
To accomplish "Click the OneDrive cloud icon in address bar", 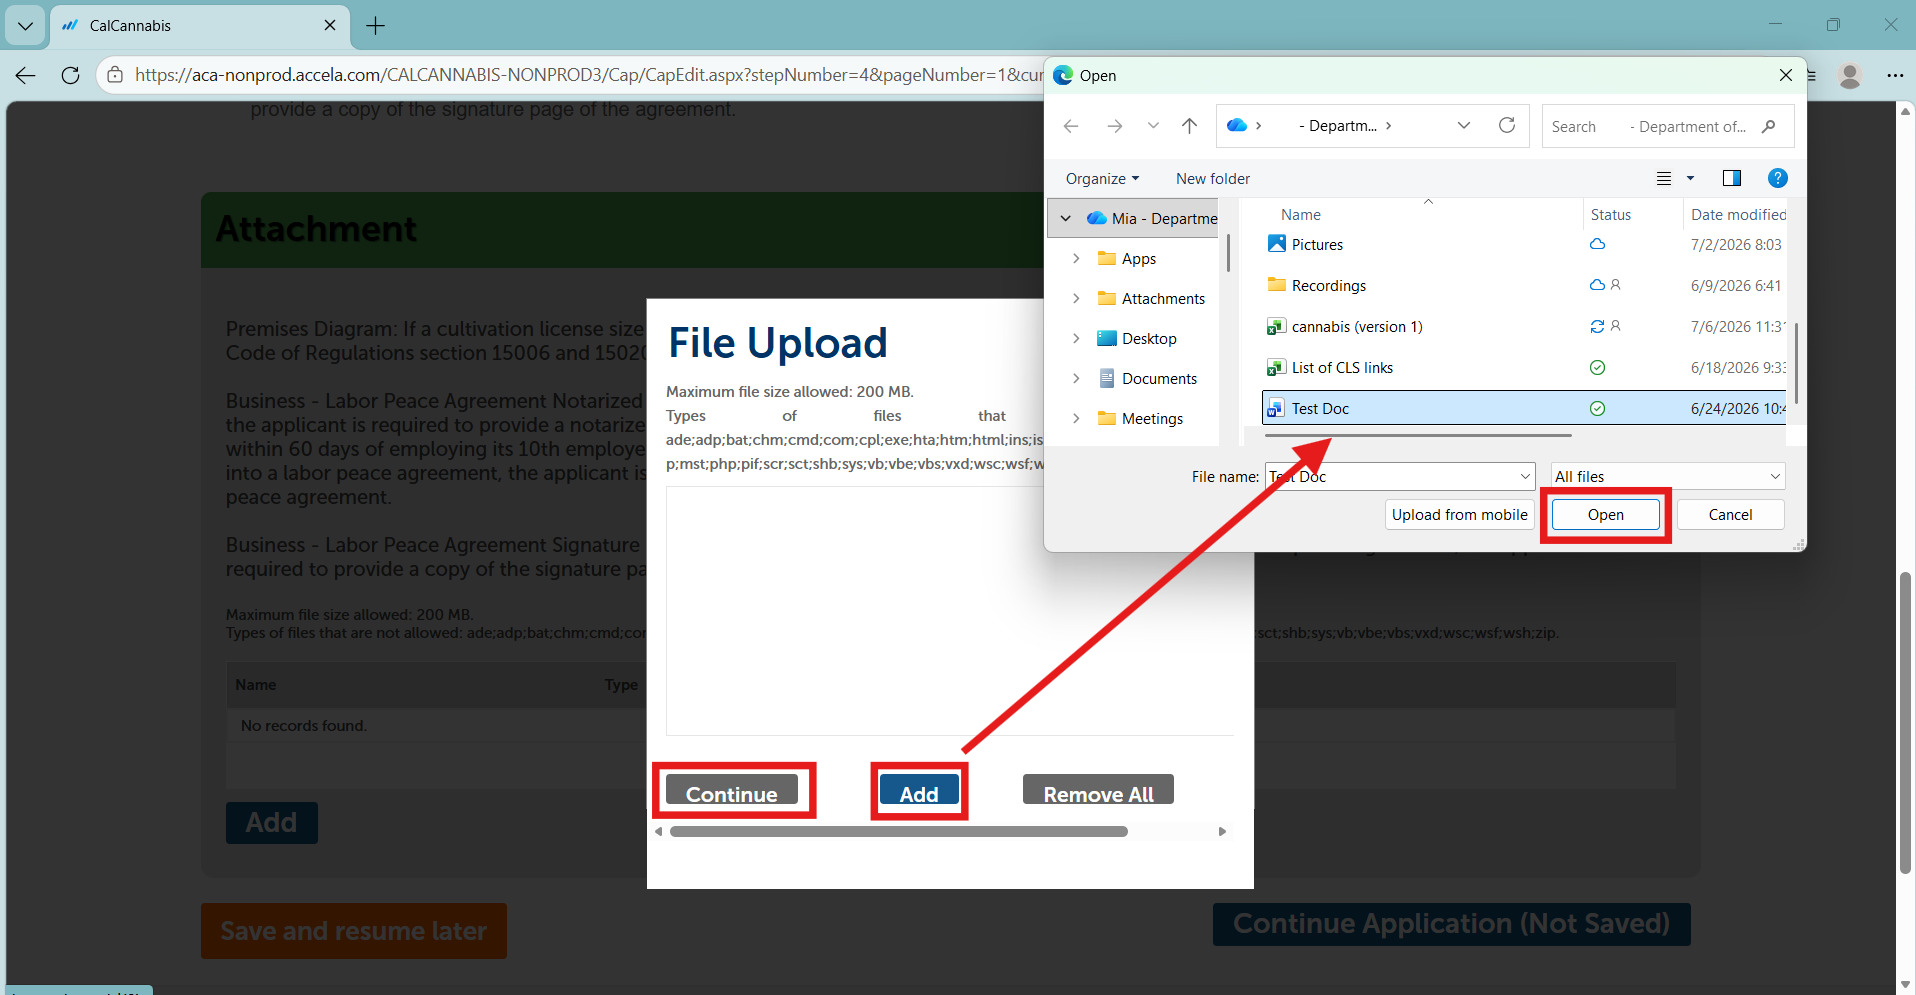I will 1237,125.
